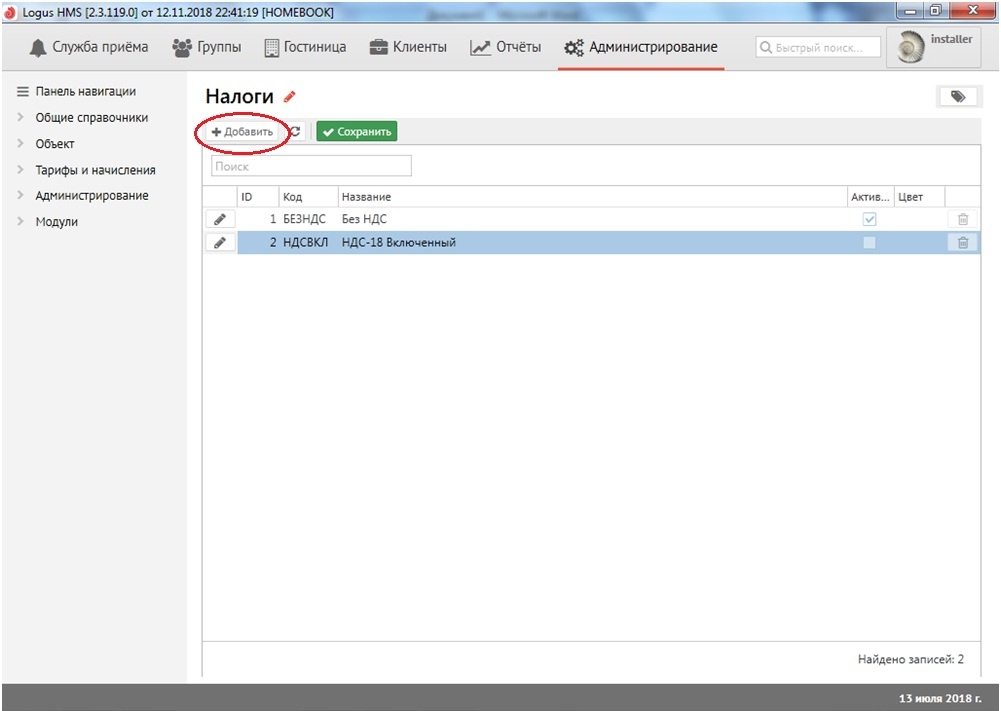Minimize the Logus HMS window
This screenshot has width=1001, height=711.
(910, 11)
